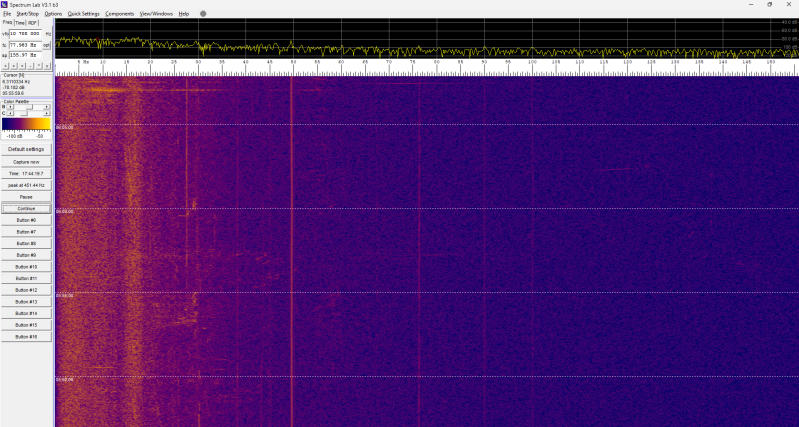Click the right arrow of the C slider
The image size is (799, 427).
pyautogui.click(x=47, y=114)
